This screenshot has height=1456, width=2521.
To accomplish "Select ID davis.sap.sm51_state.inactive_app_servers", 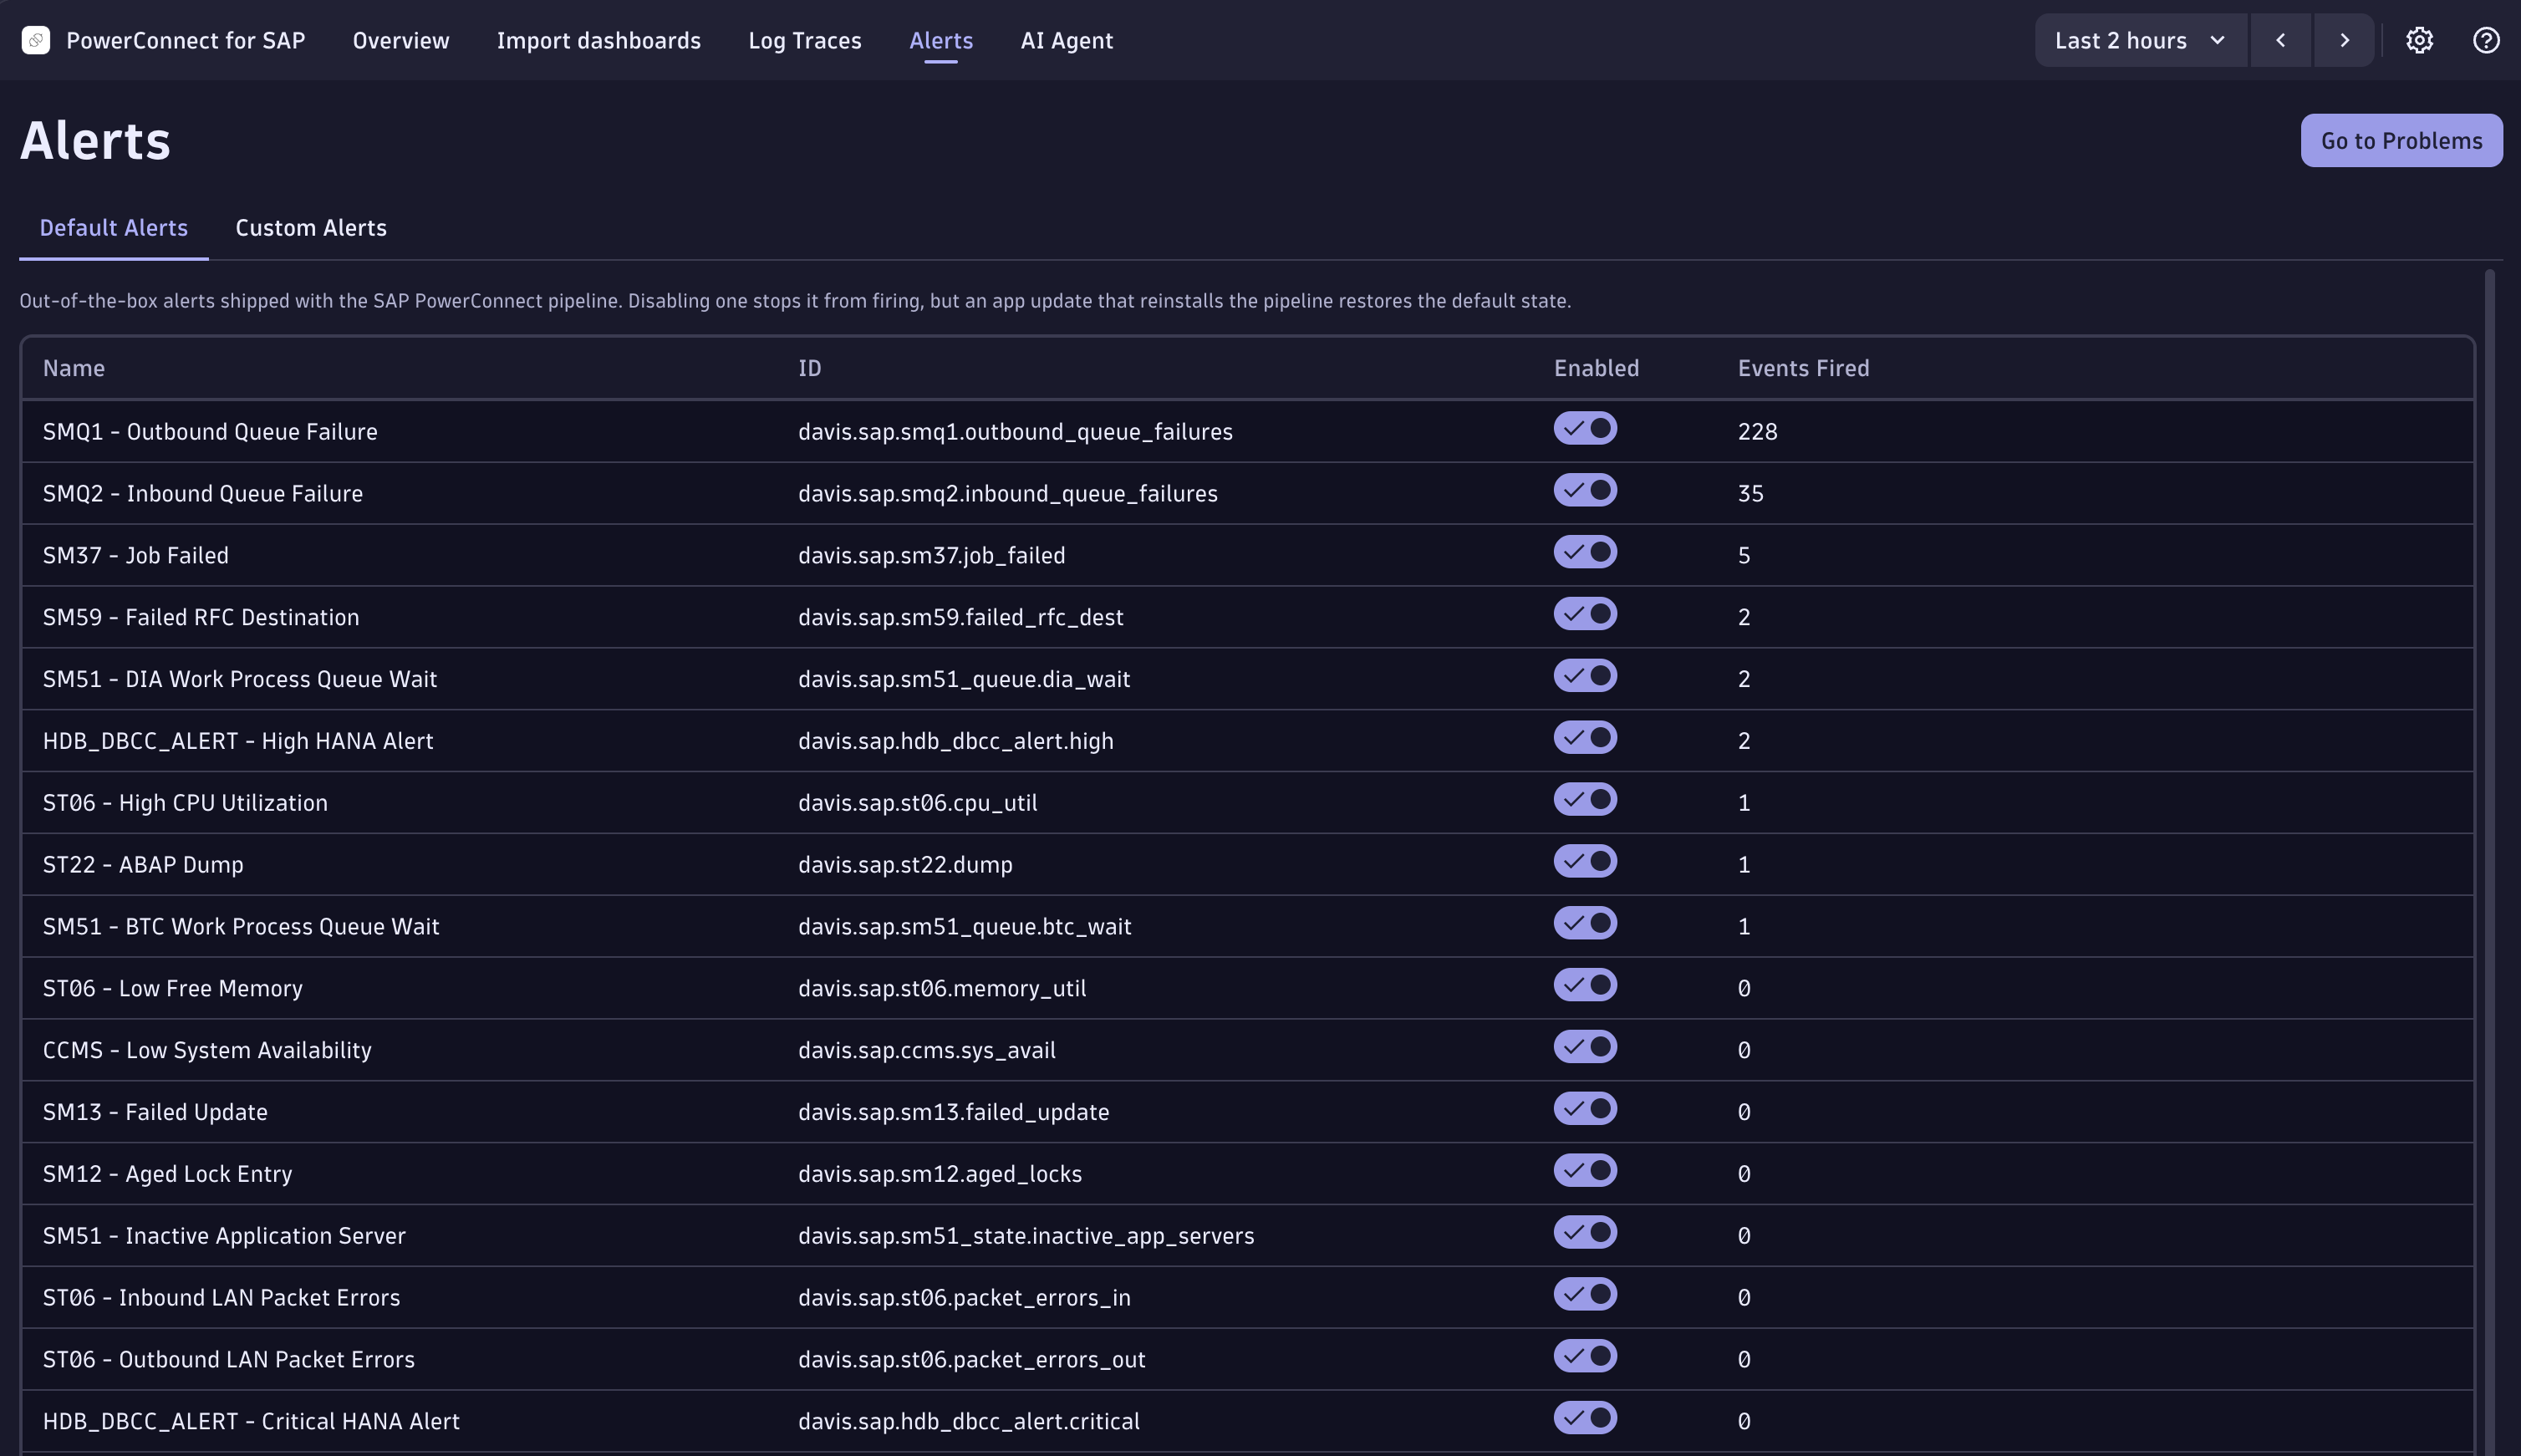I will point(1026,1236).
